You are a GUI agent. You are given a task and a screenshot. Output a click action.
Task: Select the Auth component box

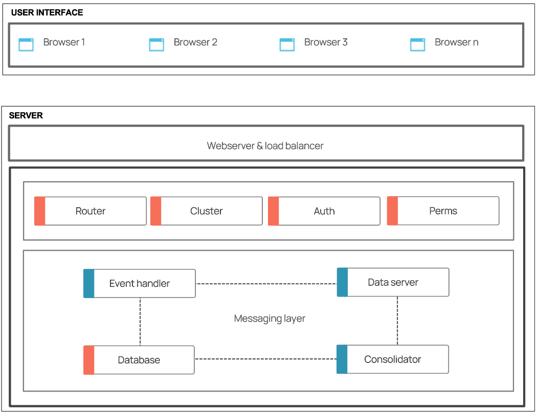[x=324, y=211]
